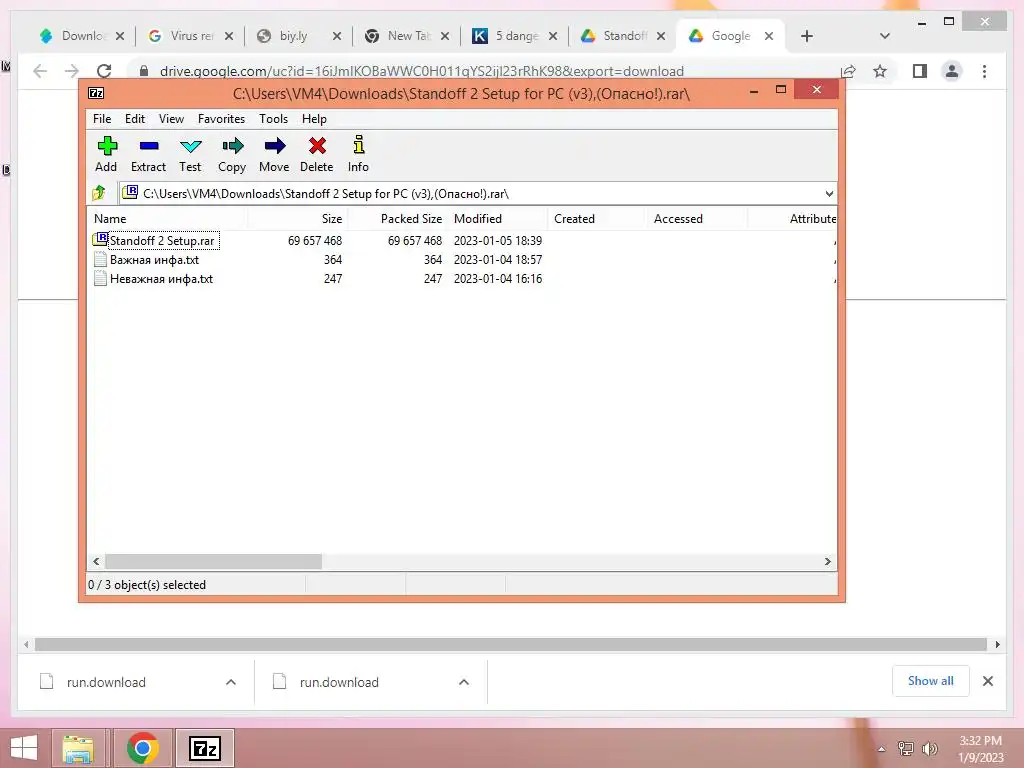Viewport: 1024px width, 768px height.
Task: Expand the 7-Zip address path dropdown
Action: 829,193
